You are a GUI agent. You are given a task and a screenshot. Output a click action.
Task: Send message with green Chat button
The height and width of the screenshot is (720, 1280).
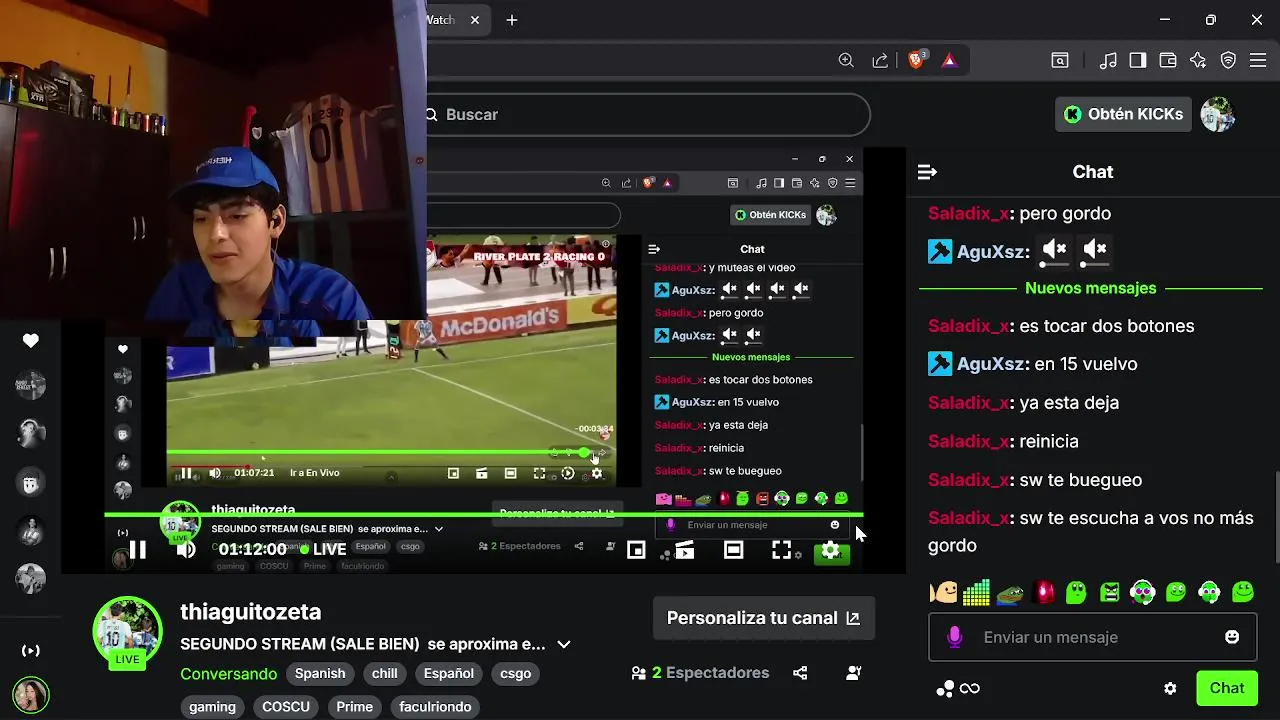[x=1227, y=688]
